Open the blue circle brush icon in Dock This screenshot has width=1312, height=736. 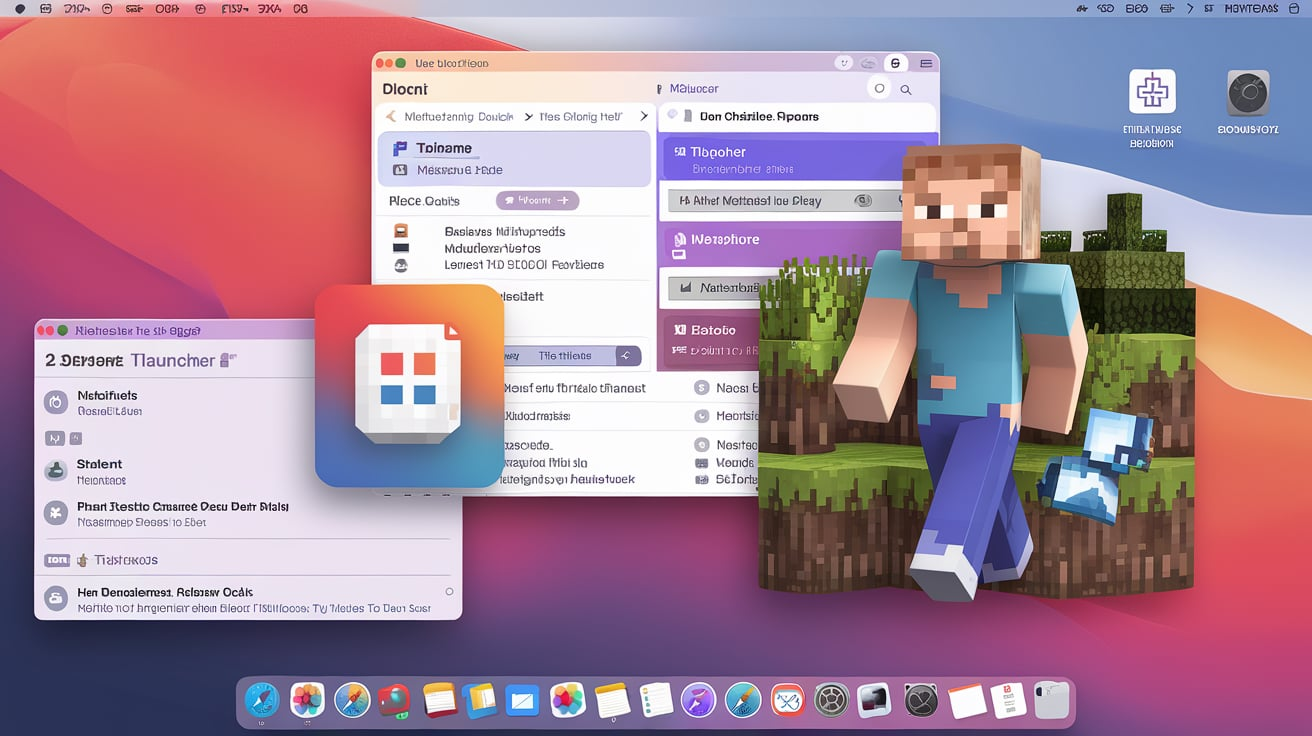click(743, 700)
